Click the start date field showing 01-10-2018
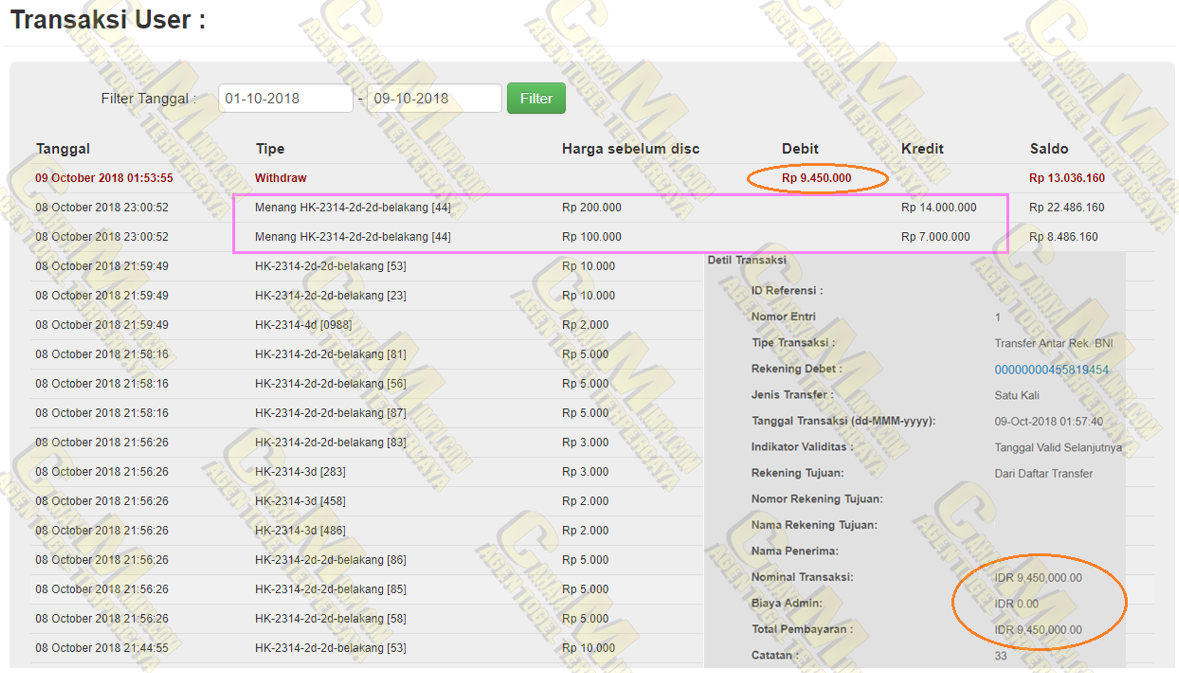The image size is (1179, 673). tap(285, 98)
